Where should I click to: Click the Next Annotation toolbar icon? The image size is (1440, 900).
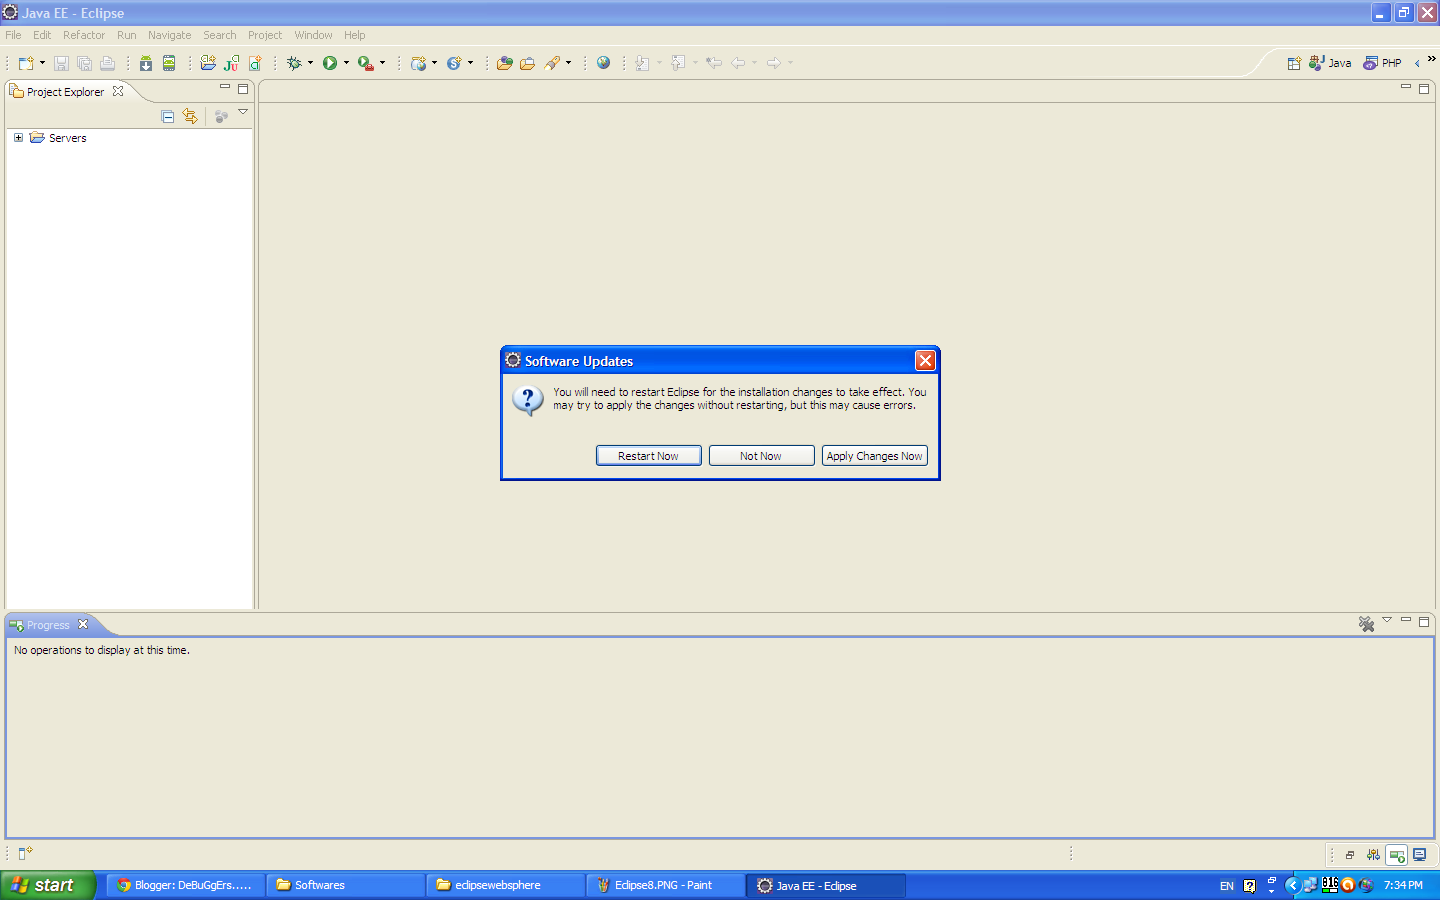642,63
